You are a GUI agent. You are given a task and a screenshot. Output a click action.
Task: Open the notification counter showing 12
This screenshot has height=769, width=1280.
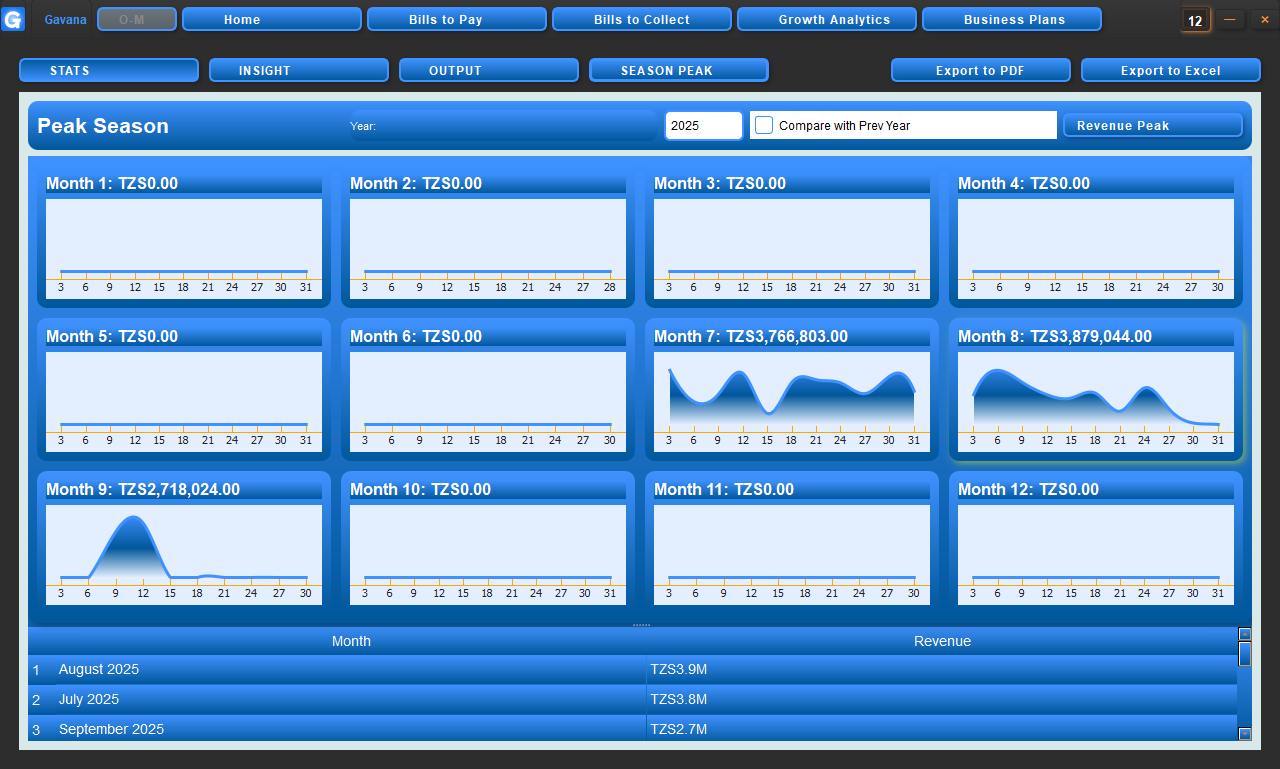tap(1195, 20)
